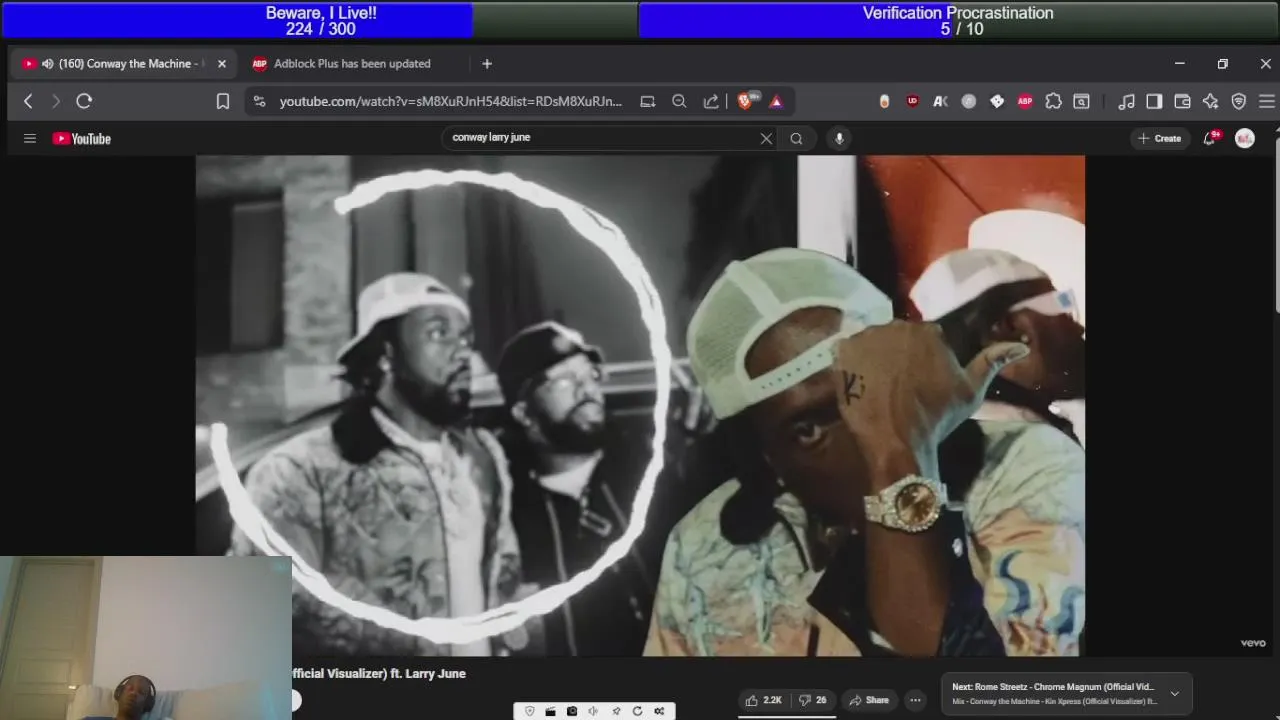Screen dimensions: 1280x720
Task: Click the refresh icon in floating toolbar
Action: pos(637,711)
